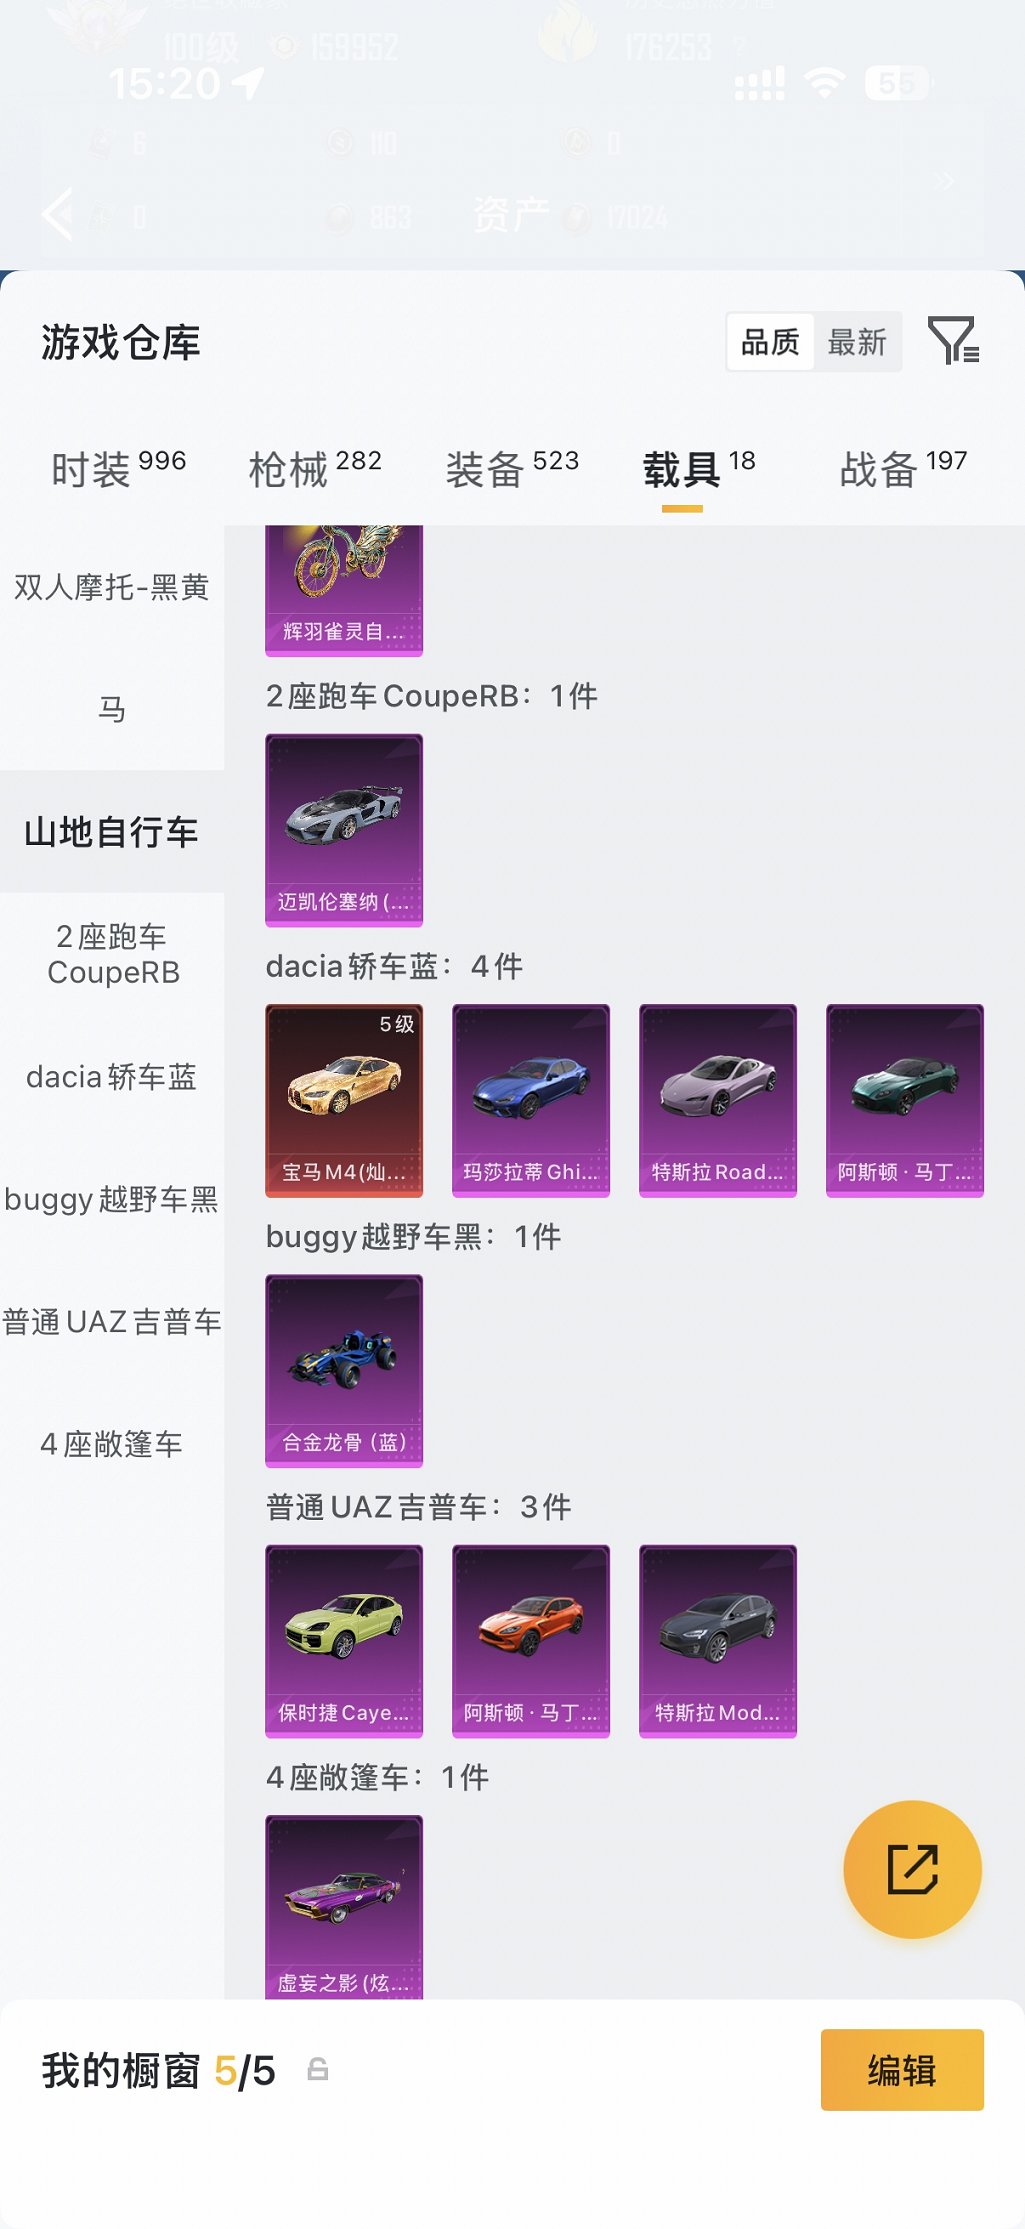Image resolution: width=1025 pixels, height=2229 pixels.
Task: Click the 编辑 button
Action: coord(902,2069)
